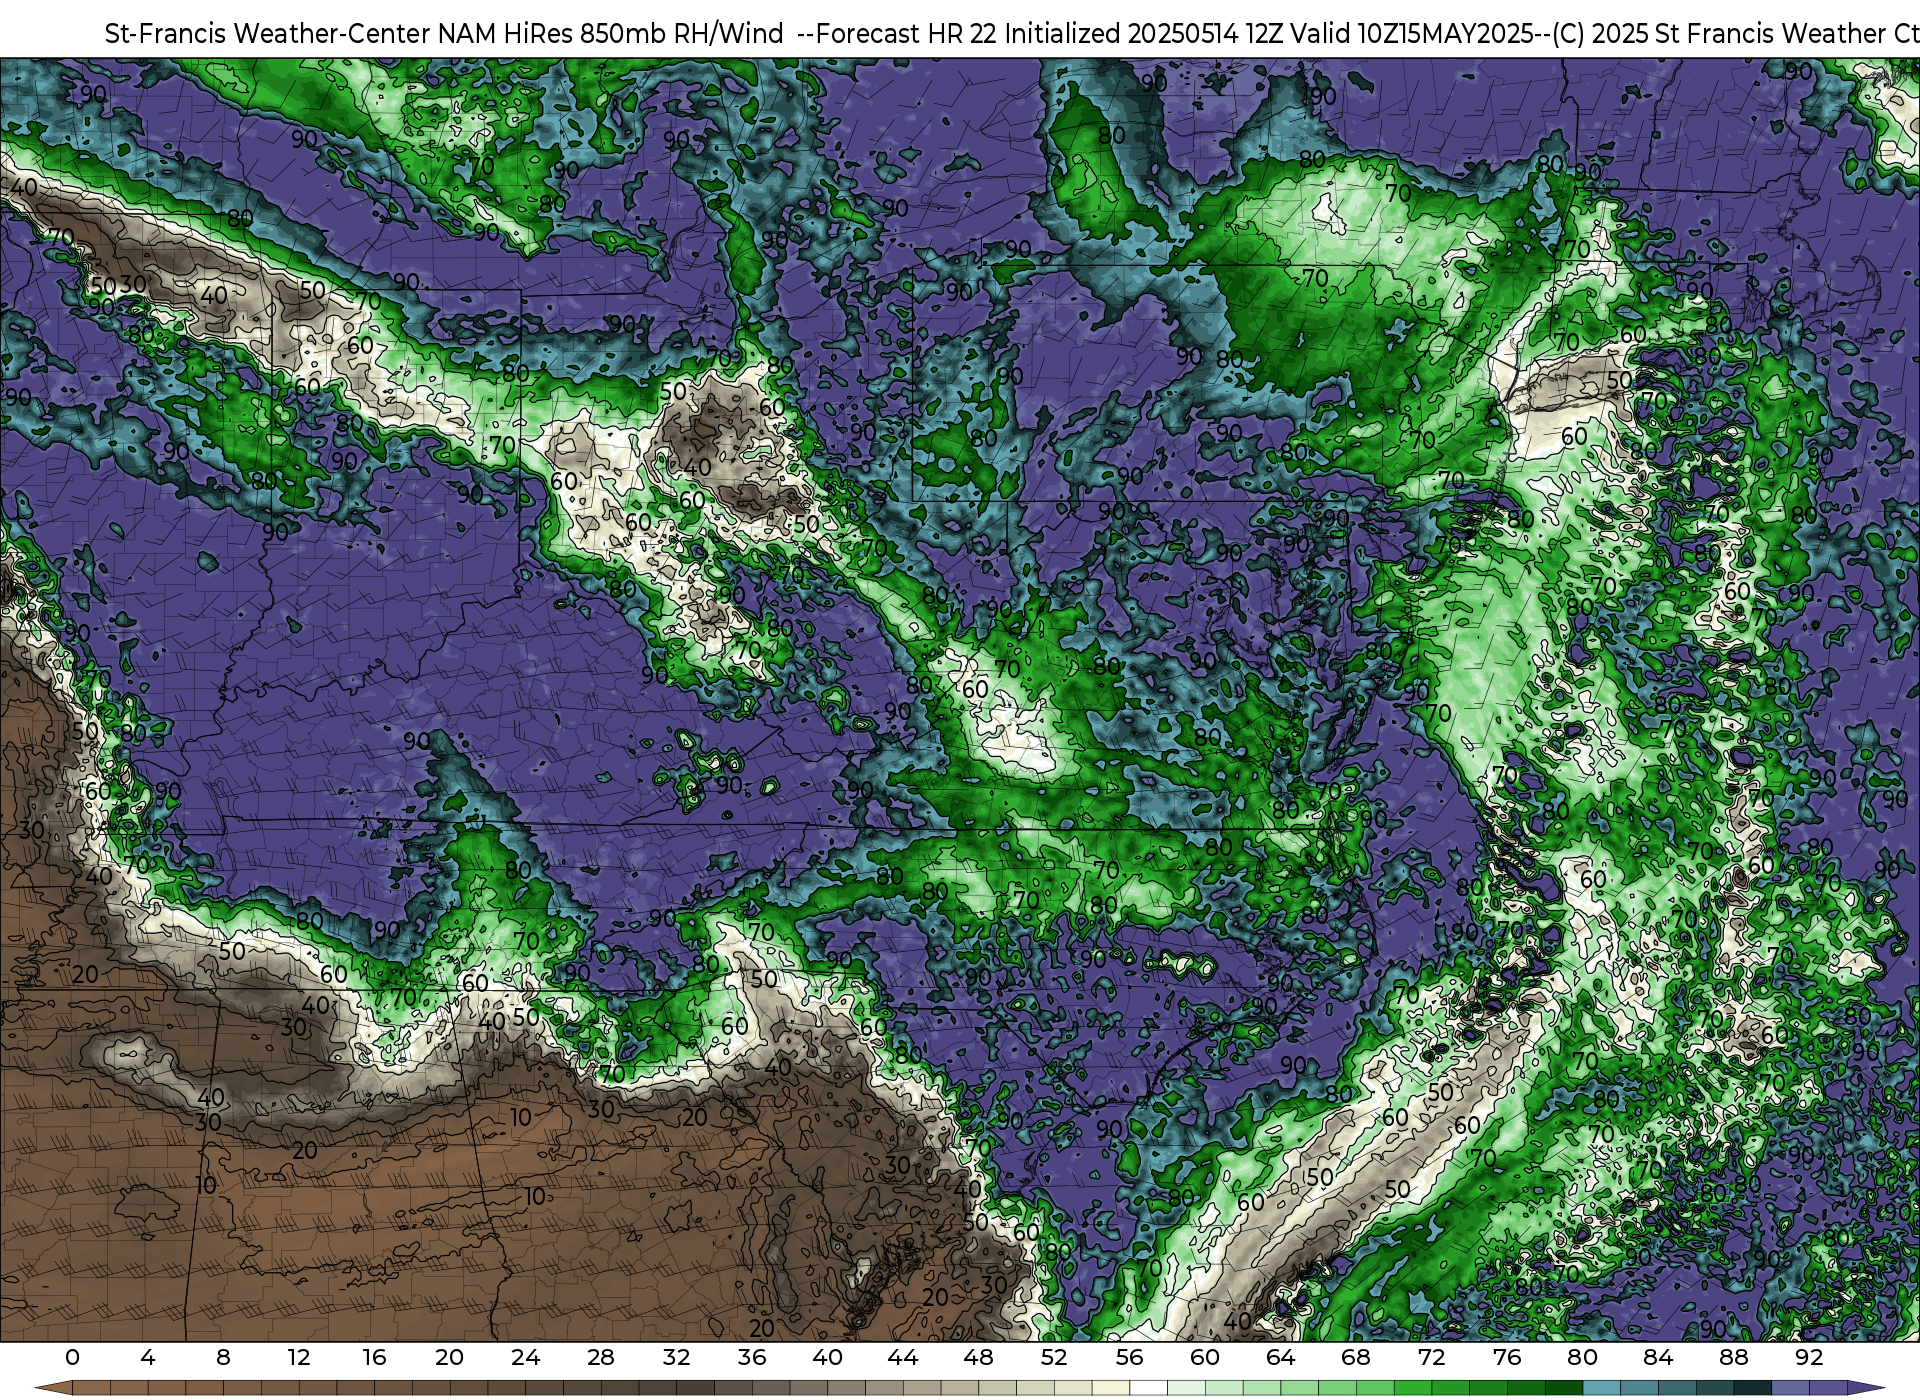
Task: Click the '48' label on the color bar legend
Action: pos(978,1358)
